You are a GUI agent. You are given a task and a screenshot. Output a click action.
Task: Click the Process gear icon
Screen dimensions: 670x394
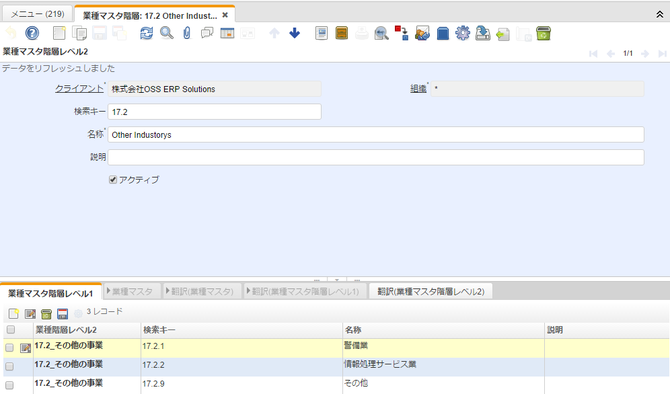coord(462,33)
